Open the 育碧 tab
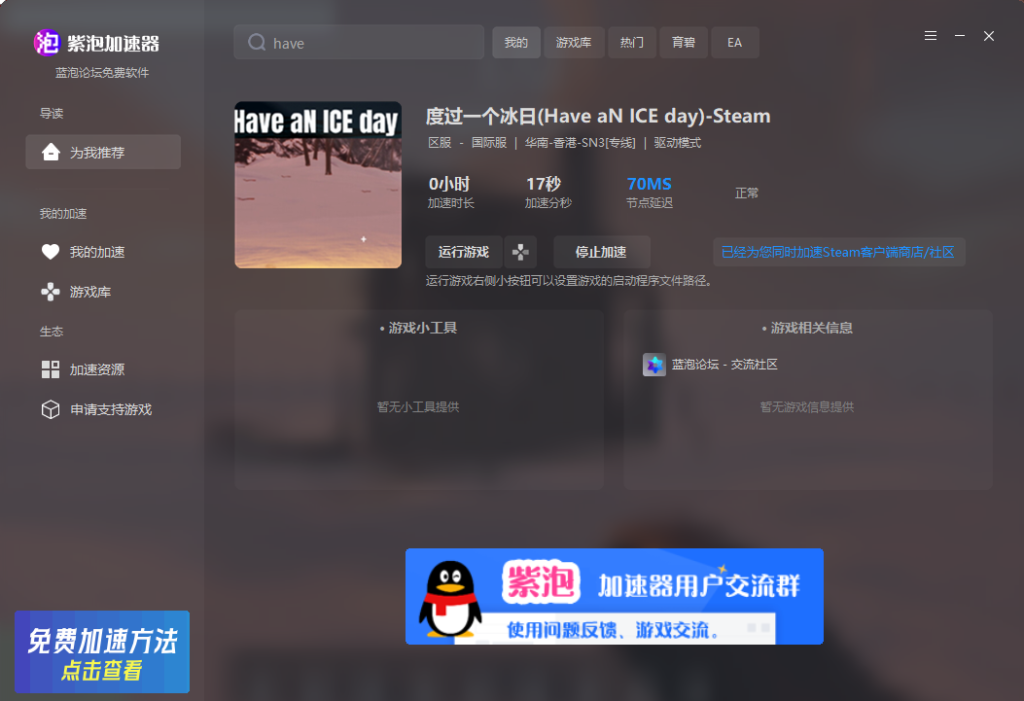 [x=684, y=43]
